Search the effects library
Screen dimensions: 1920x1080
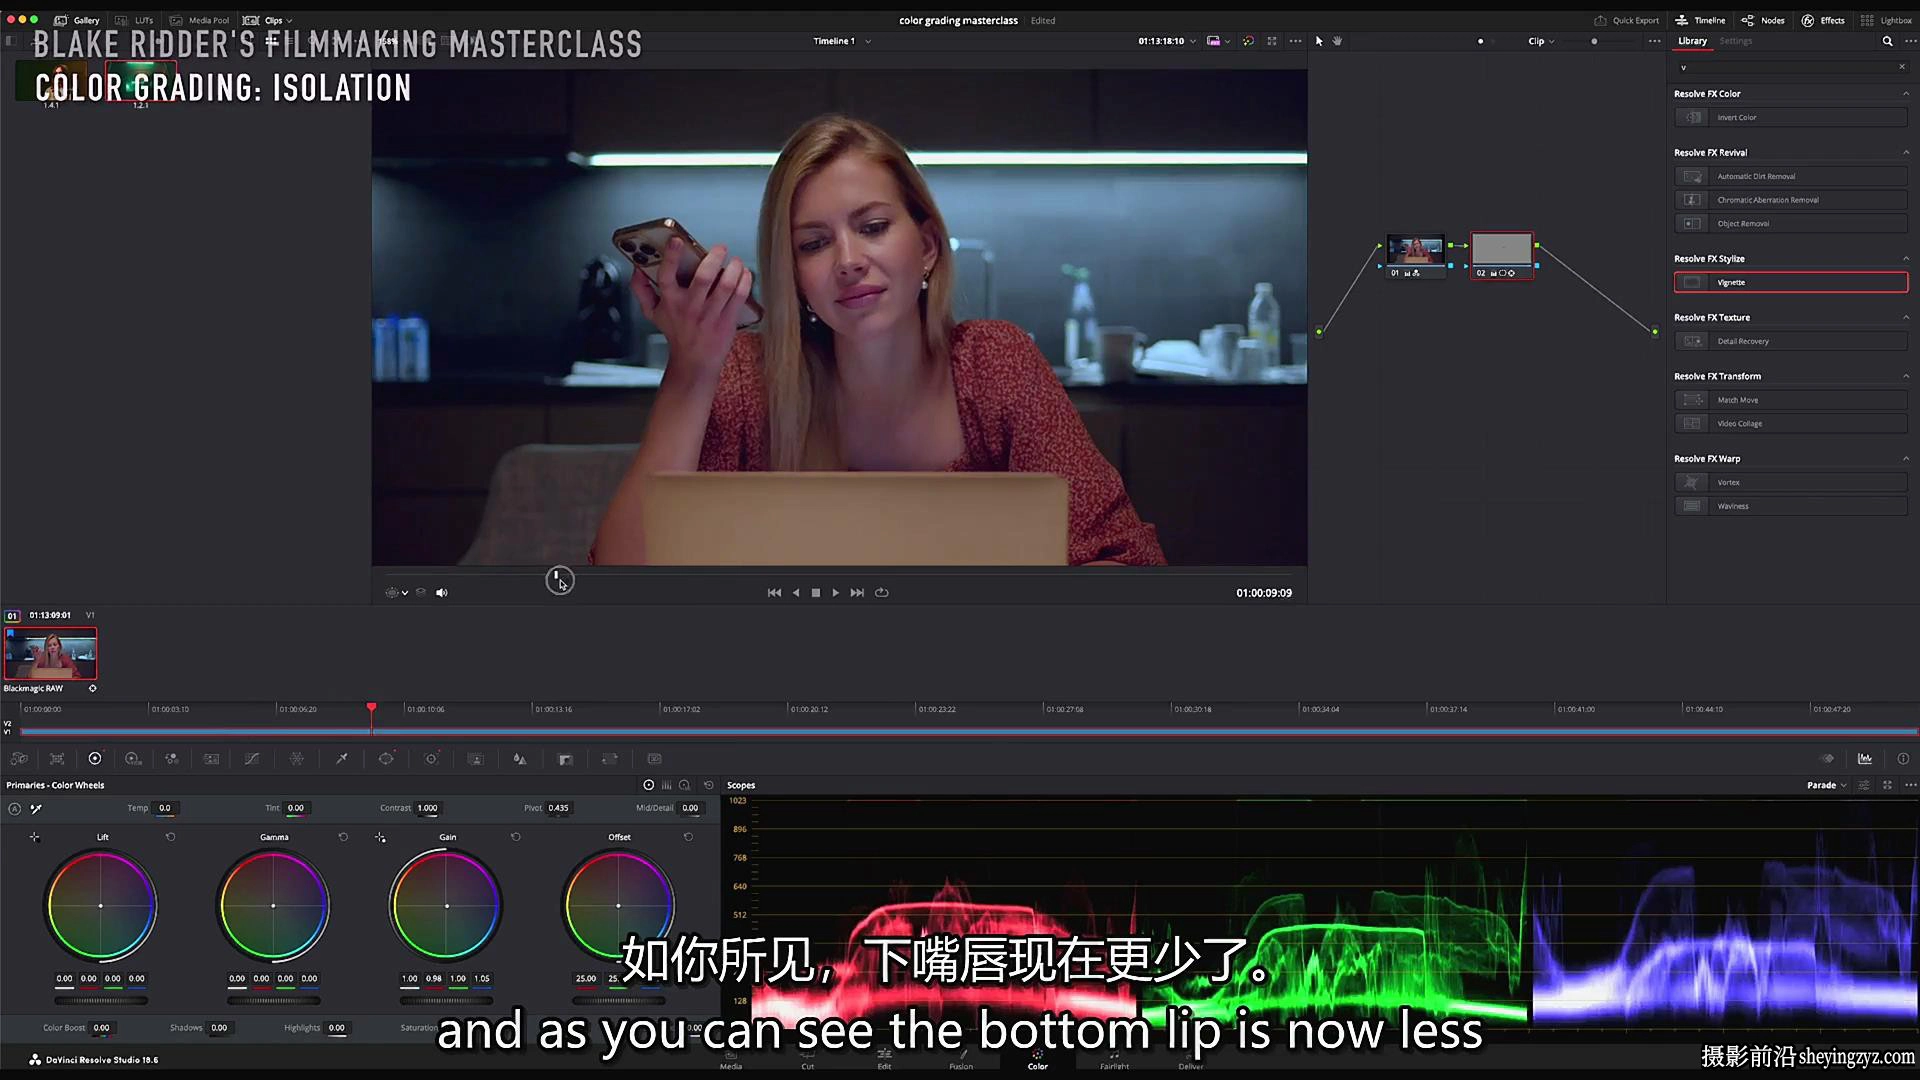(1887, 41)
